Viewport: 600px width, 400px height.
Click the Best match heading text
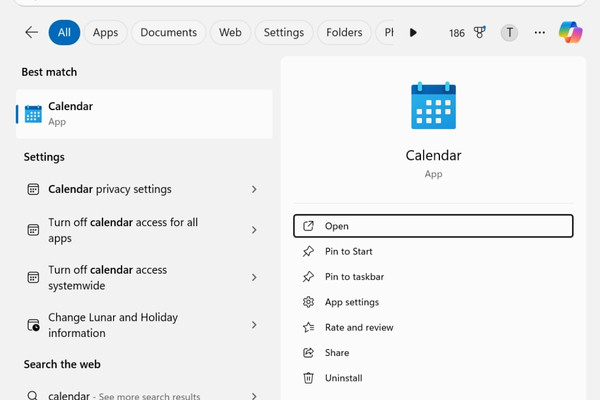point(49,72)
